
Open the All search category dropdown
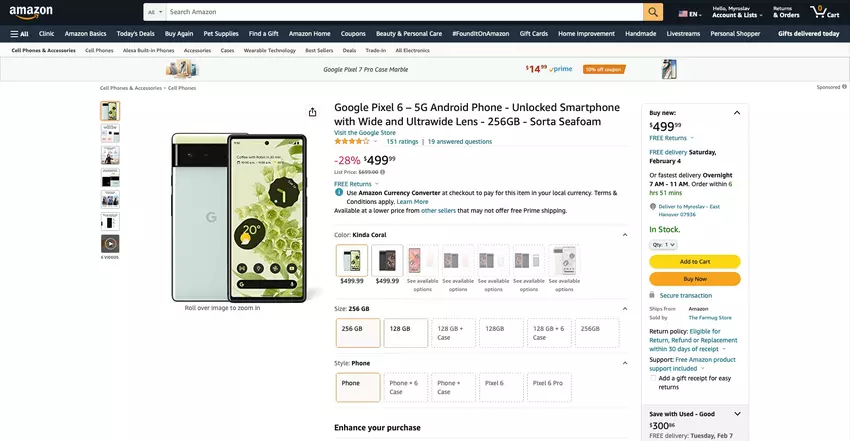pos(153,12)
